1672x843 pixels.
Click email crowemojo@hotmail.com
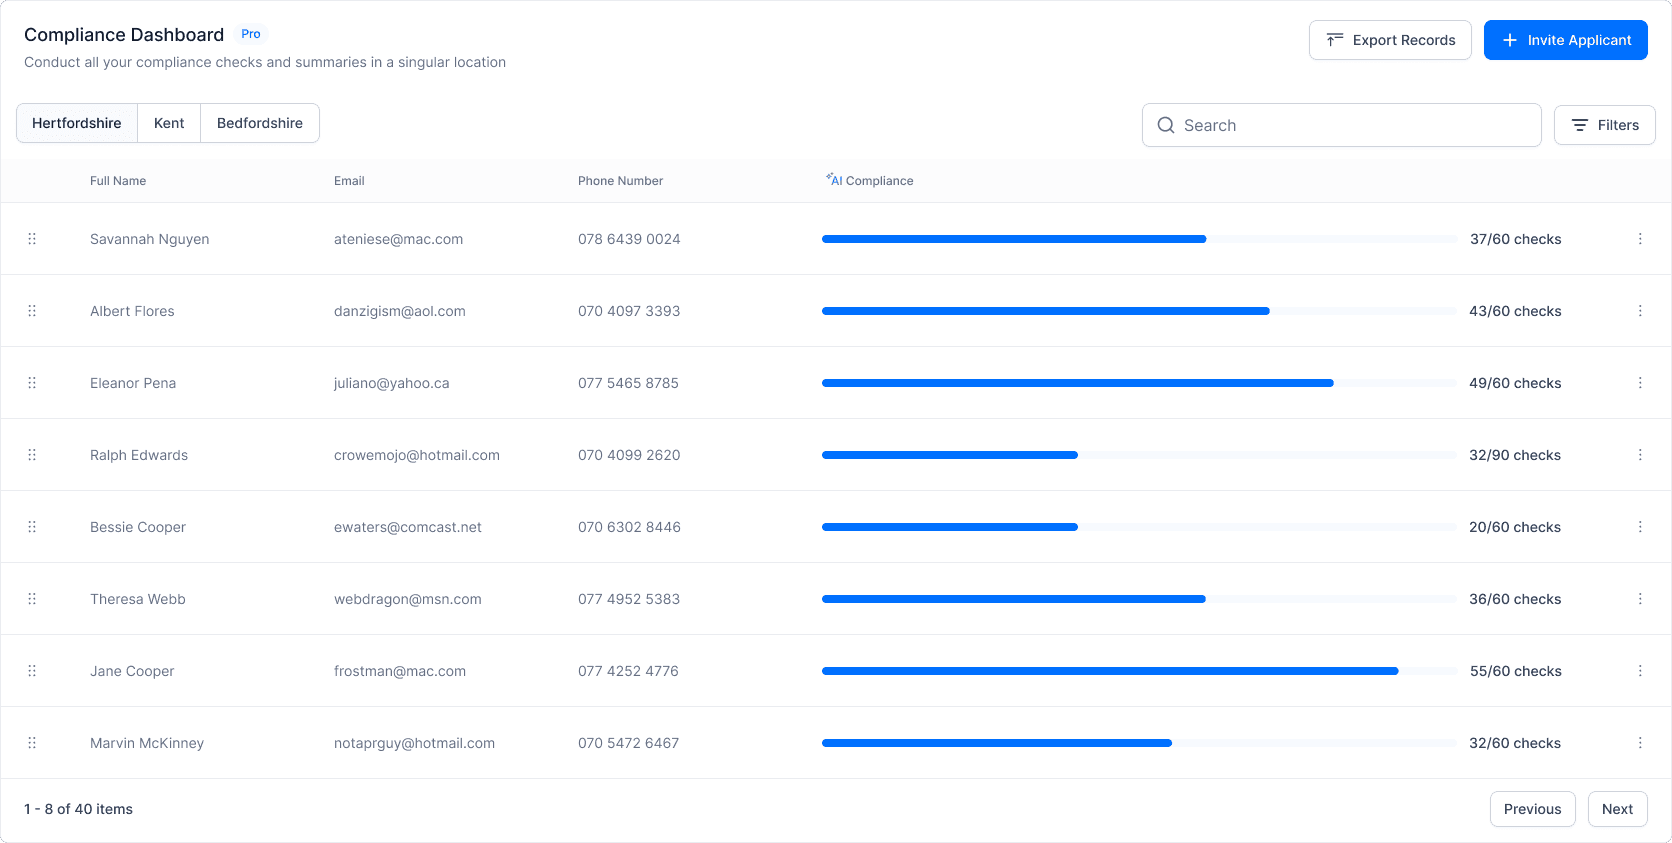(417, 455)
